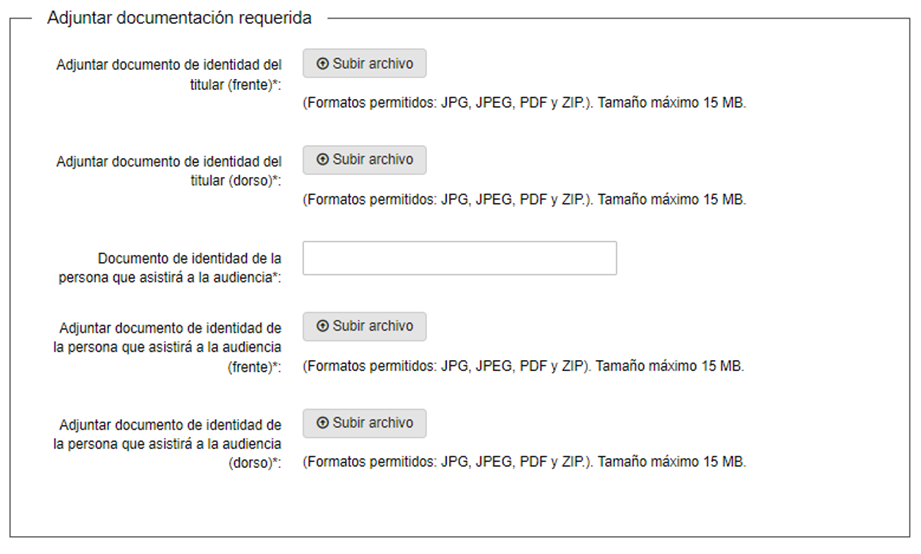The image size is (921, 554).
Task: Click label 'Adjuntar documento de identidad del titular (dorso)'
Action: tap(169, 171)
